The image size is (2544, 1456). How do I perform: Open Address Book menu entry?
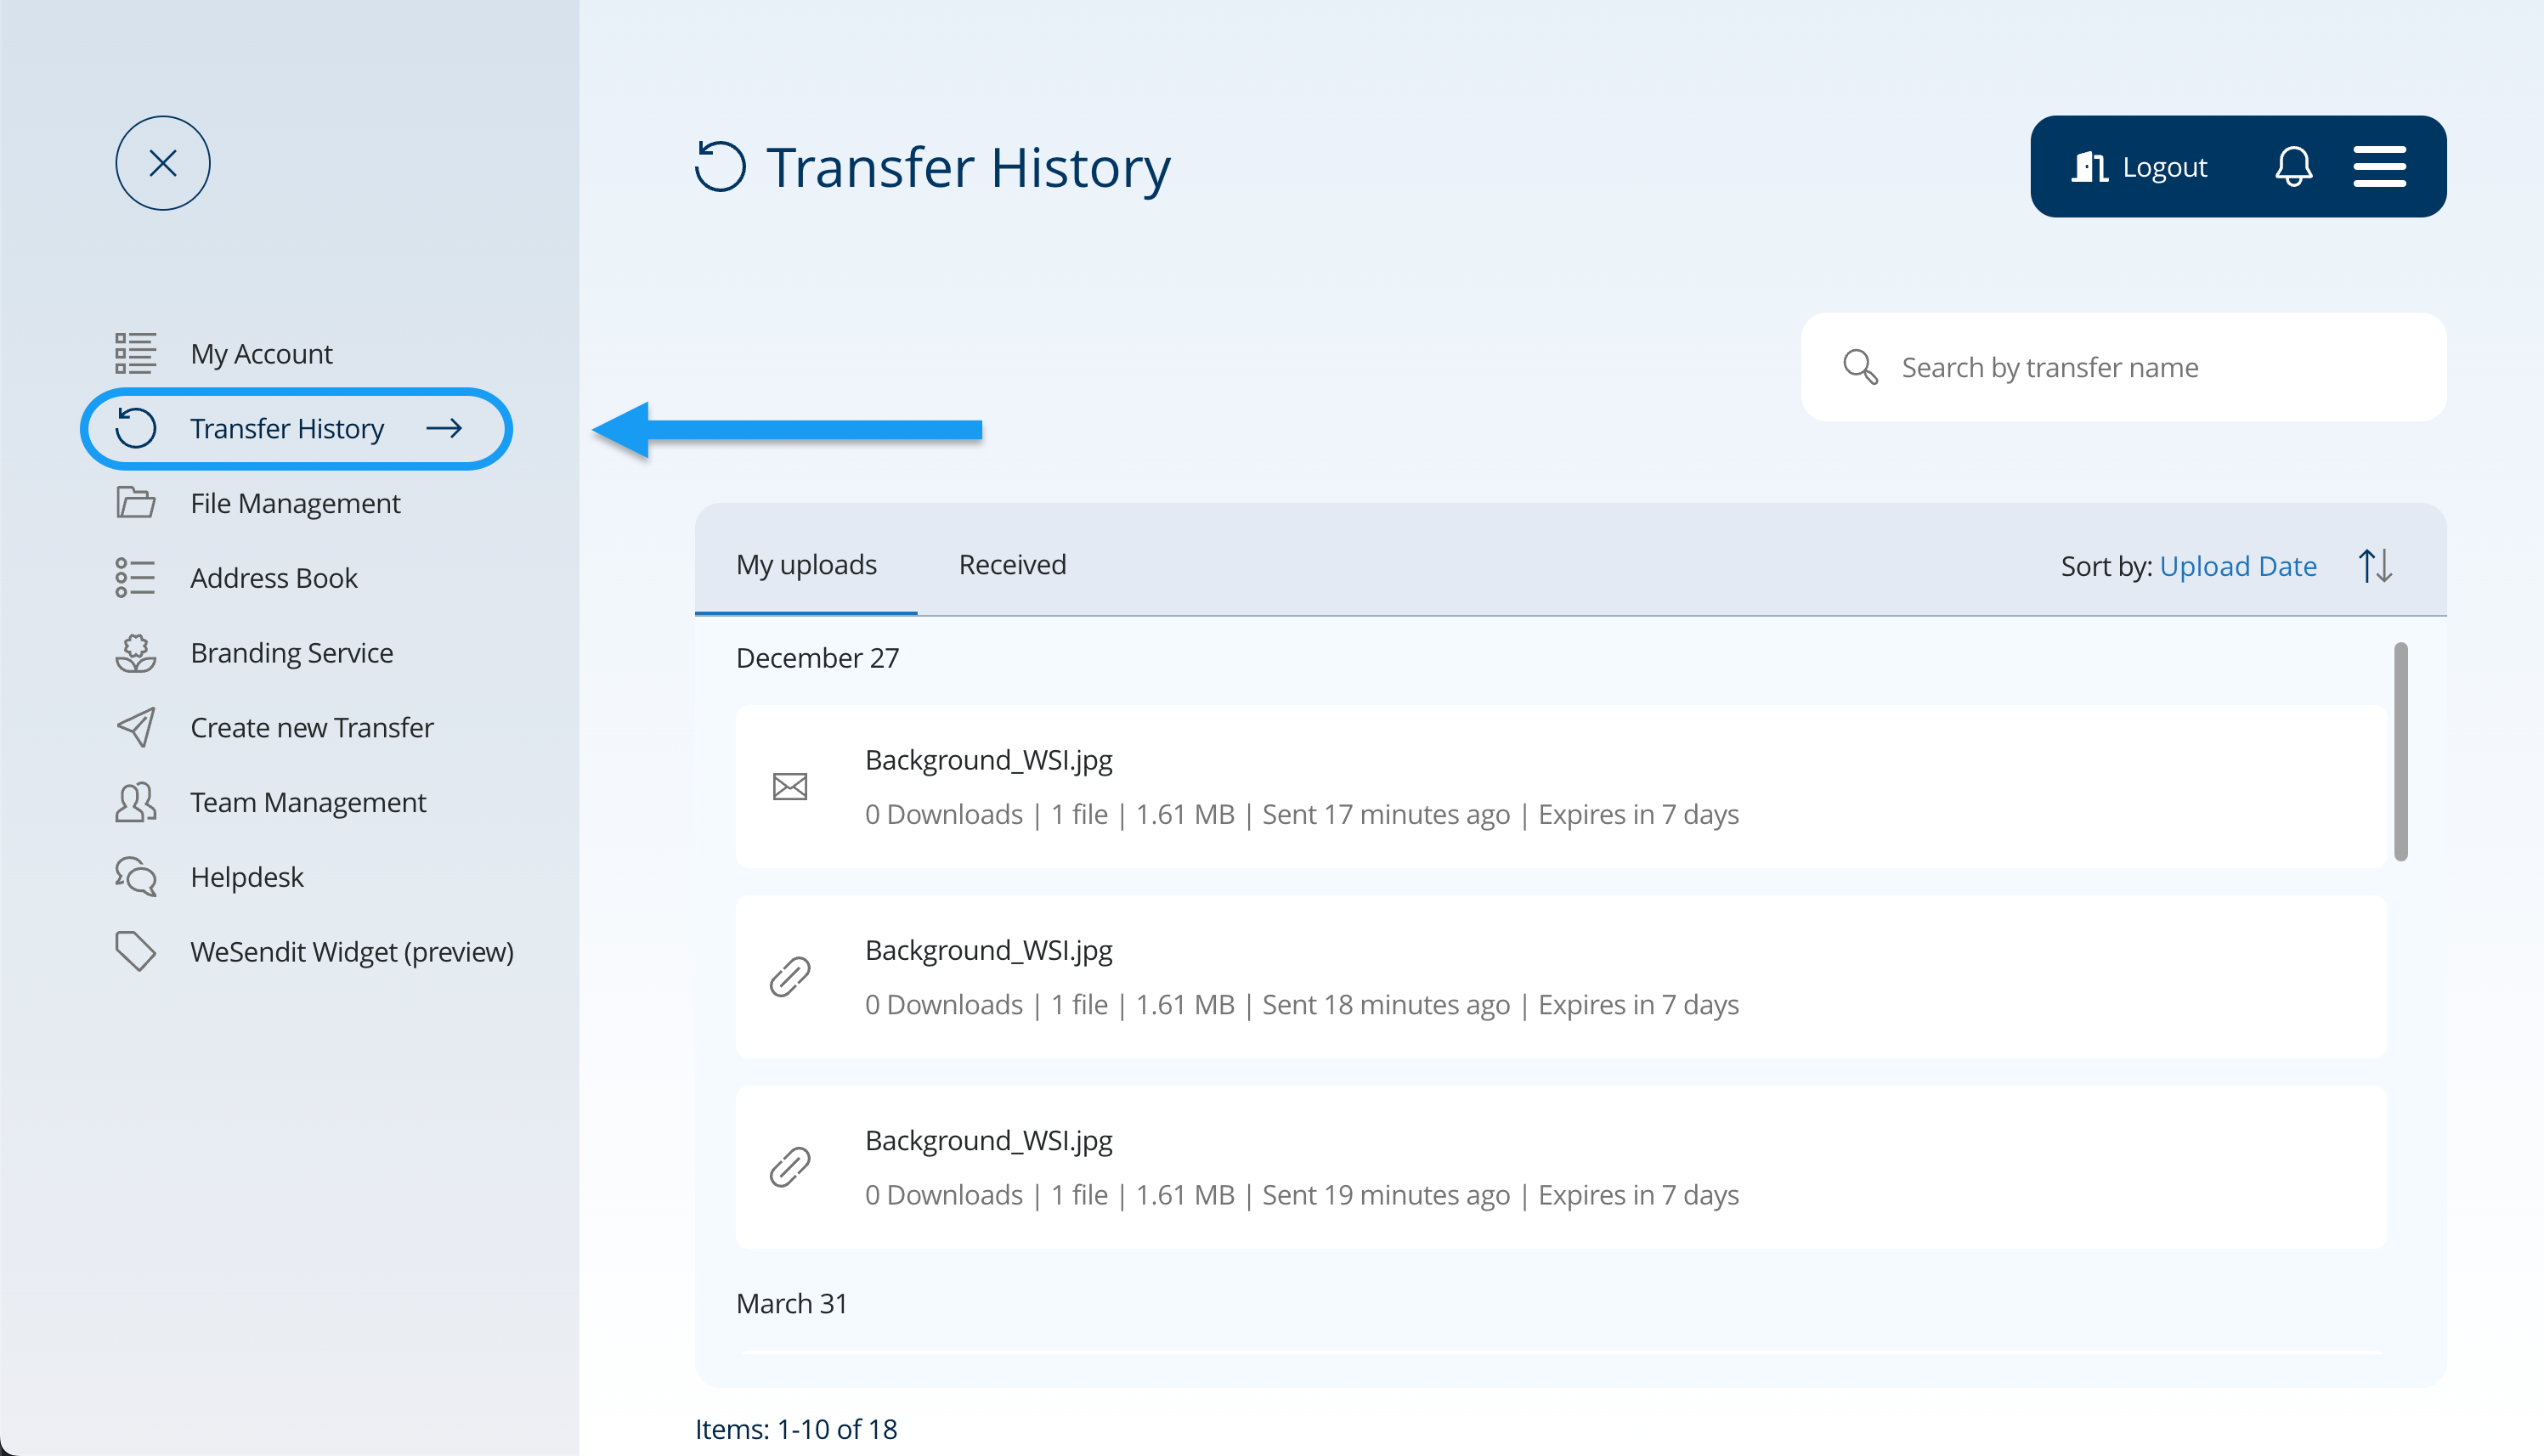274,577
